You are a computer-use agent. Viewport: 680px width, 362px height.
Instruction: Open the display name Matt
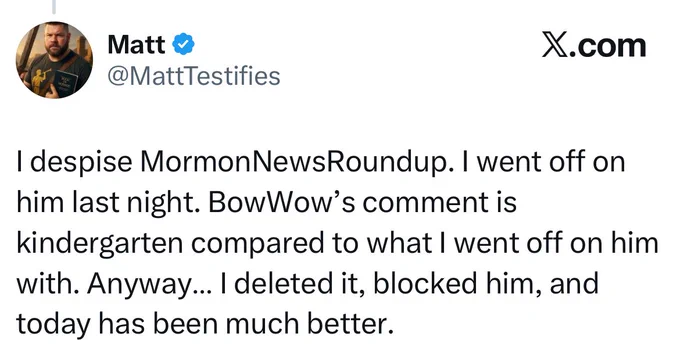136,44
